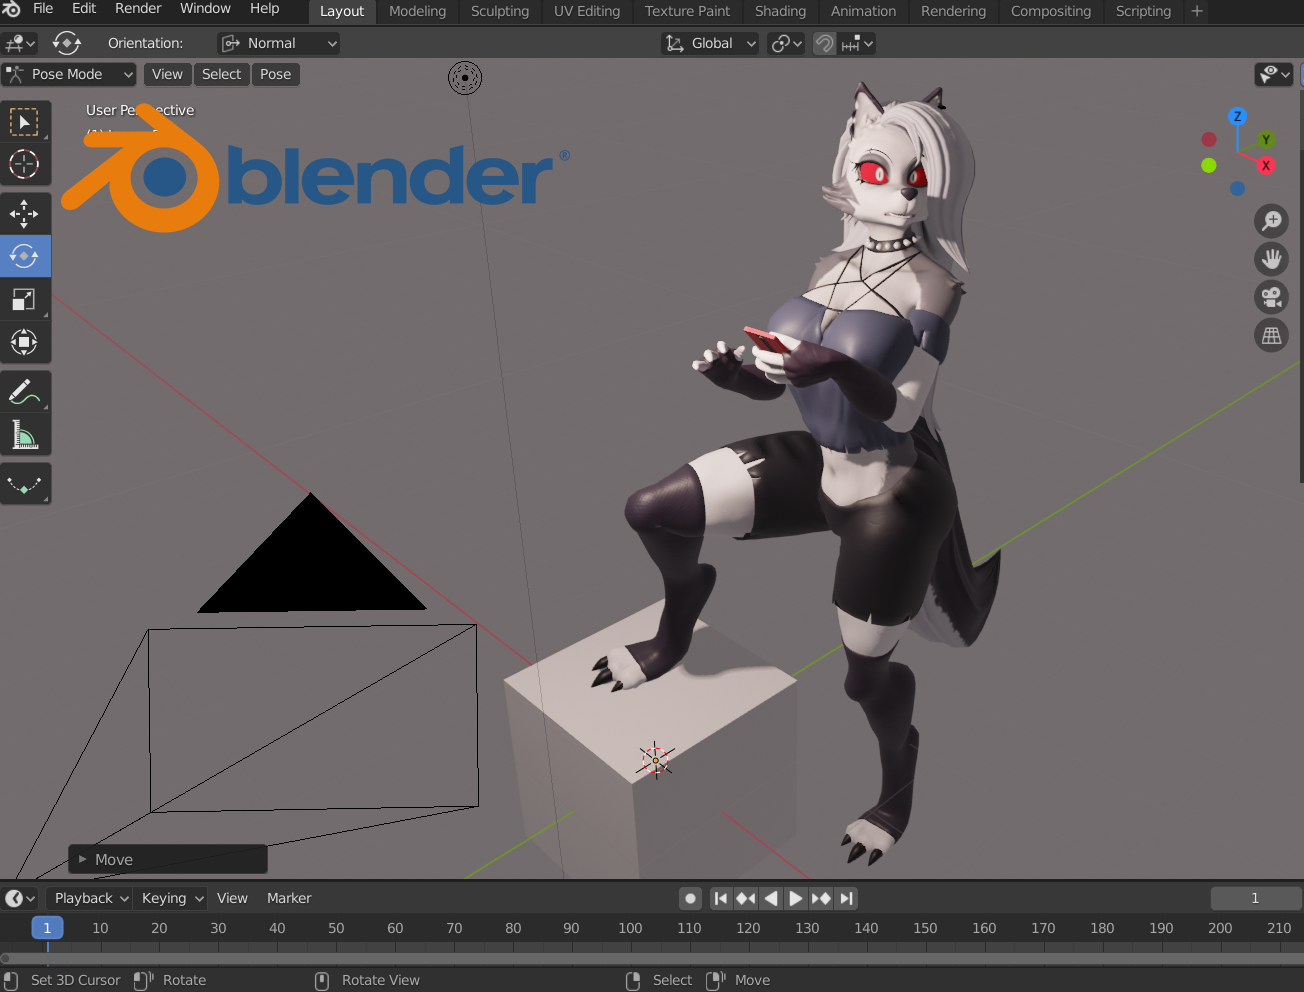The height and width of the screenshot is (992, 1304).
Task: Open the Window menu
Action: [205, 9]
